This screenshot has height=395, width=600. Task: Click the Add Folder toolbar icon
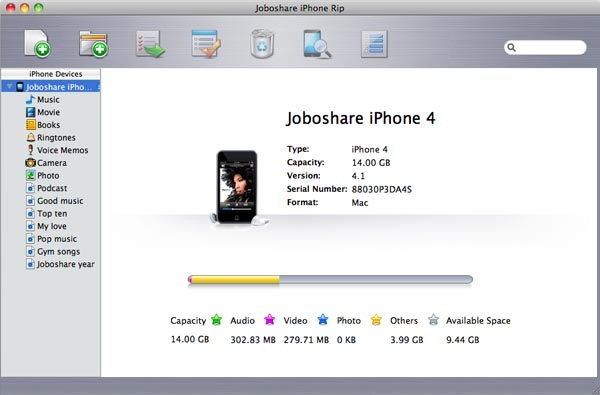(x=93, y=44)
